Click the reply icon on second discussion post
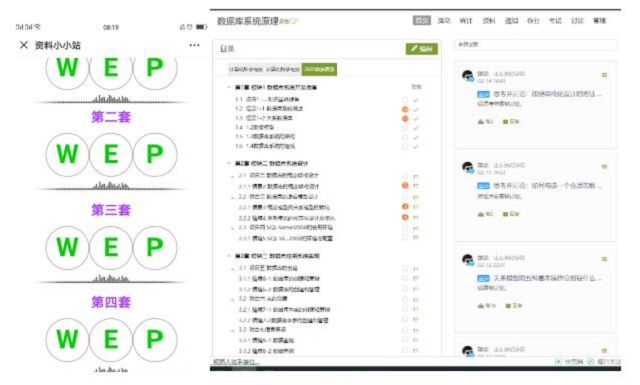640x385 pixels. click(505, 214)
